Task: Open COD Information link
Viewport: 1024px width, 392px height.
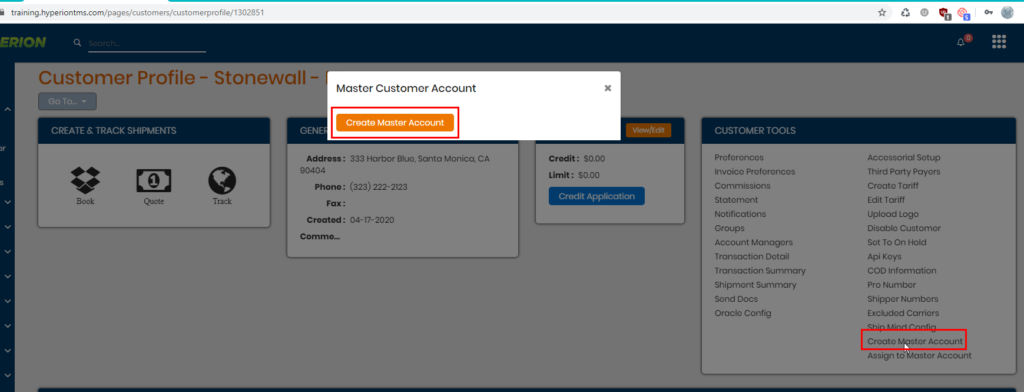Action: [x=902, y=270]
